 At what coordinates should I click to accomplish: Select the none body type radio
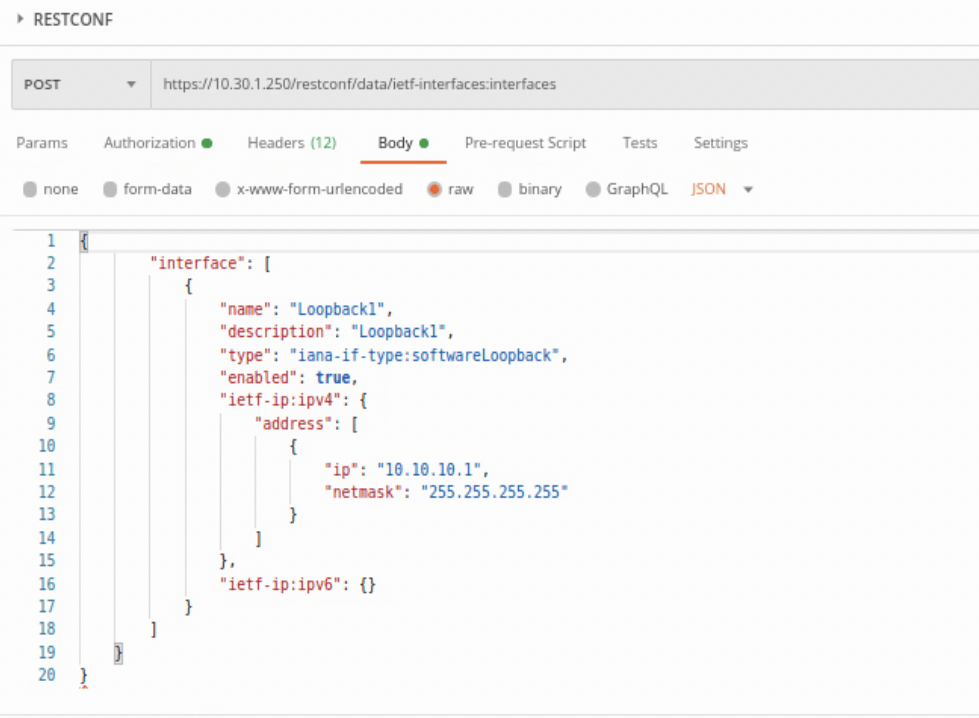coord(30,189)
